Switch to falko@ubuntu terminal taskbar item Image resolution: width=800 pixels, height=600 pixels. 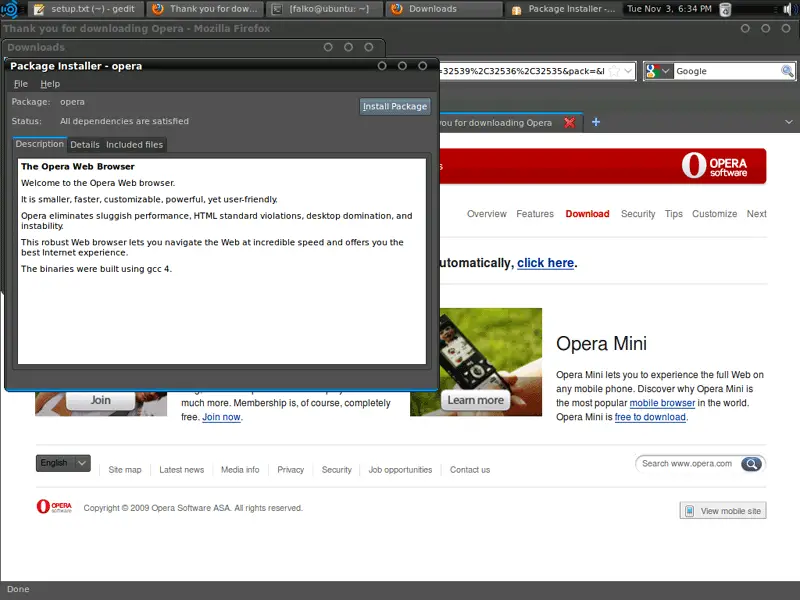[324, 9]
